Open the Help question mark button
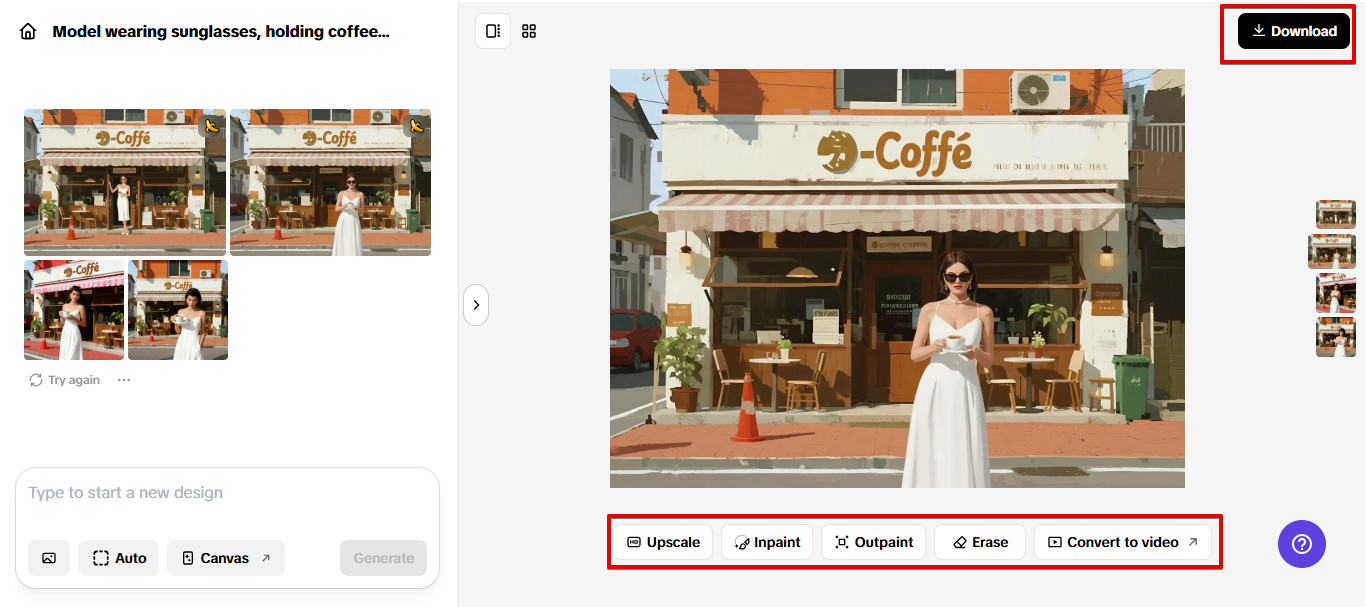The image size is (1365, 607). coord(1301,543)
